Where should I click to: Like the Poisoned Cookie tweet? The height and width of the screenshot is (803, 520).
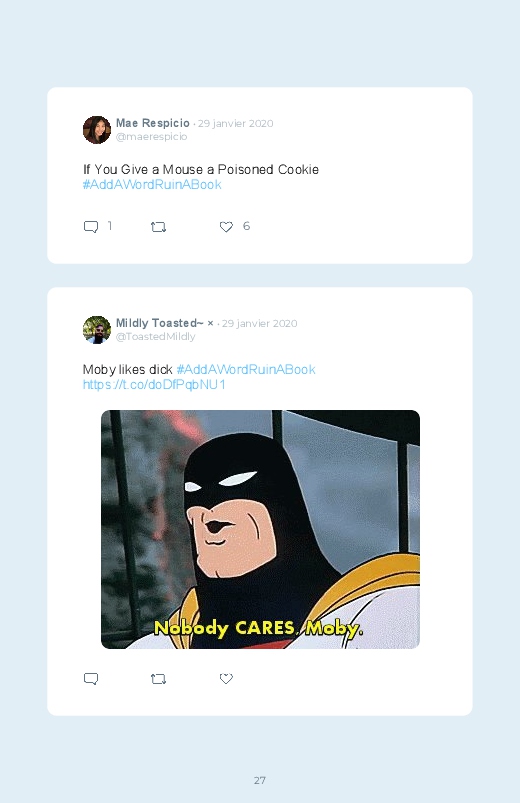(226, 226)
